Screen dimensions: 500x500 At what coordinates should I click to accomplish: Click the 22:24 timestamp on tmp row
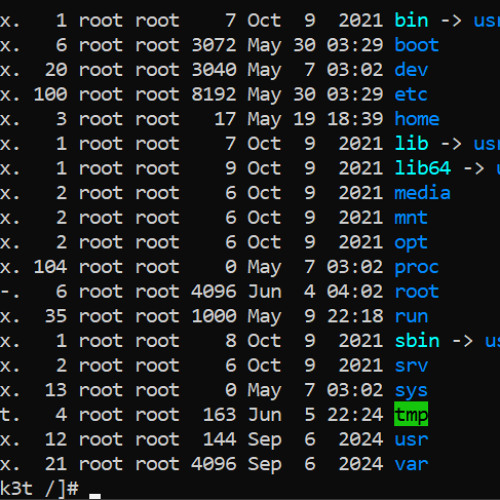tap(355, 414)
